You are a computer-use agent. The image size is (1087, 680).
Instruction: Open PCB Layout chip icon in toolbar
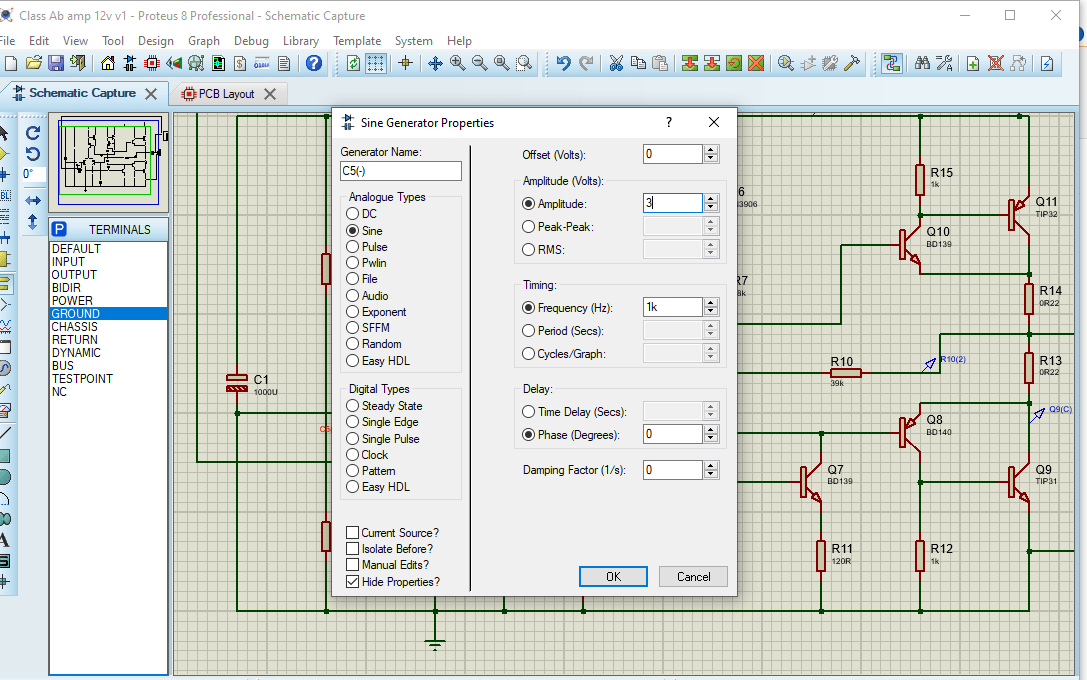point(152,64)
